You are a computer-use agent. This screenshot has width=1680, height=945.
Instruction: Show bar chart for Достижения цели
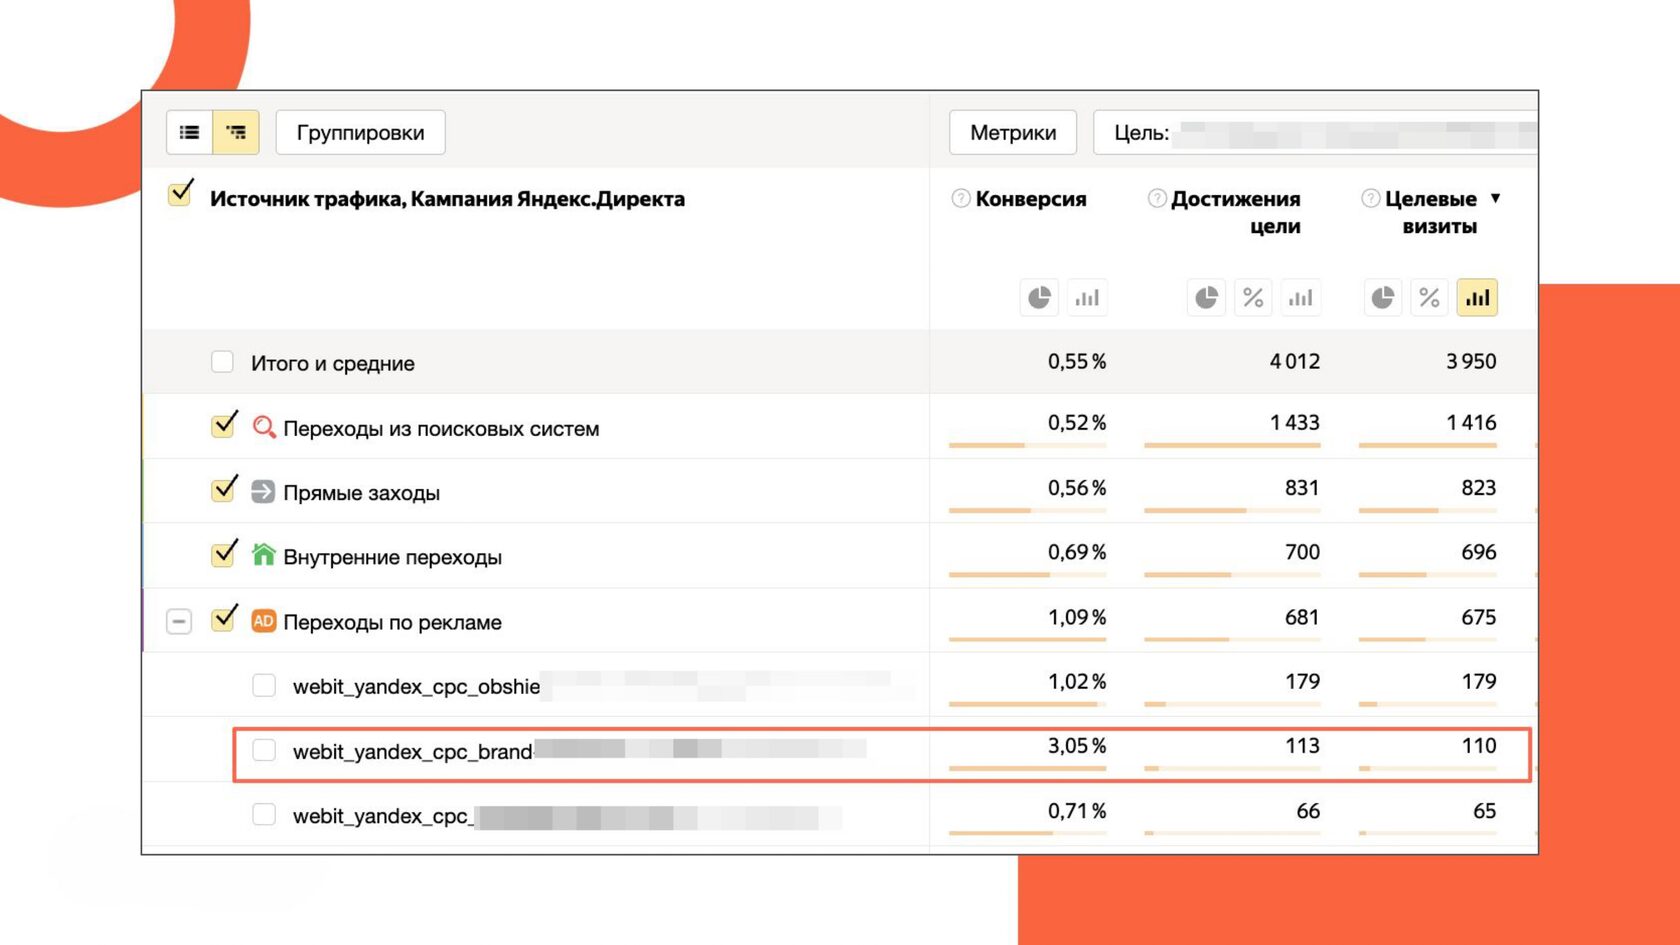point(1300,298)
